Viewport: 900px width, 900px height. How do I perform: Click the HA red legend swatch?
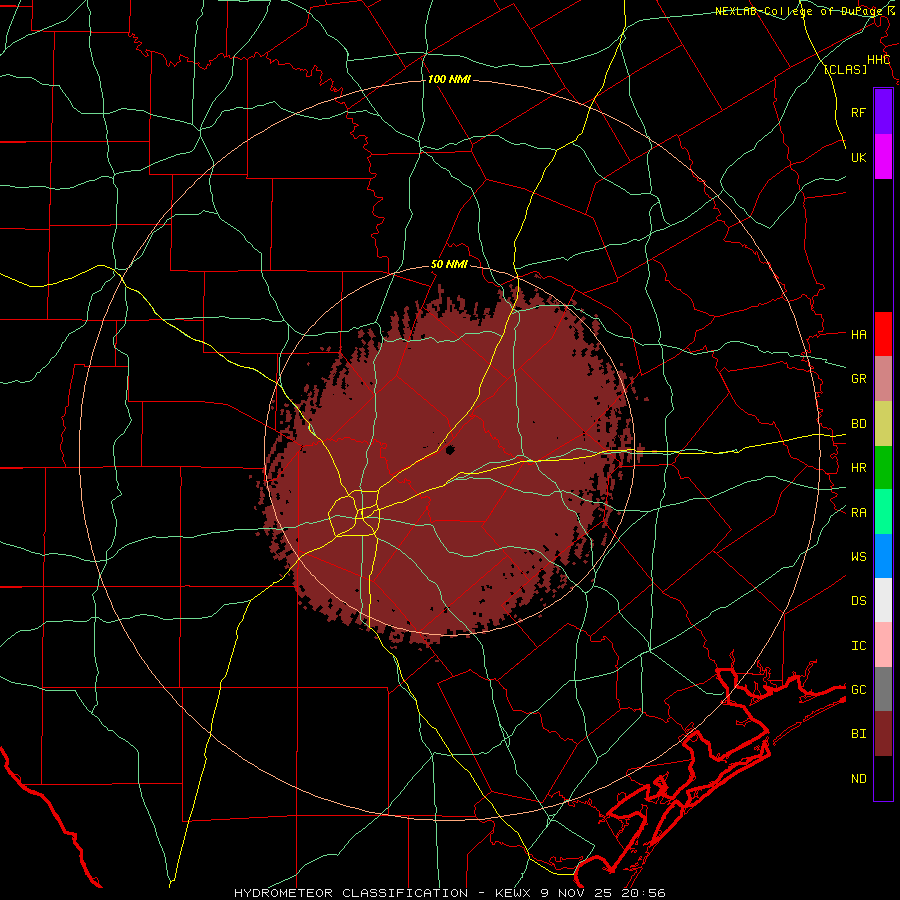(x=883, y=334)
